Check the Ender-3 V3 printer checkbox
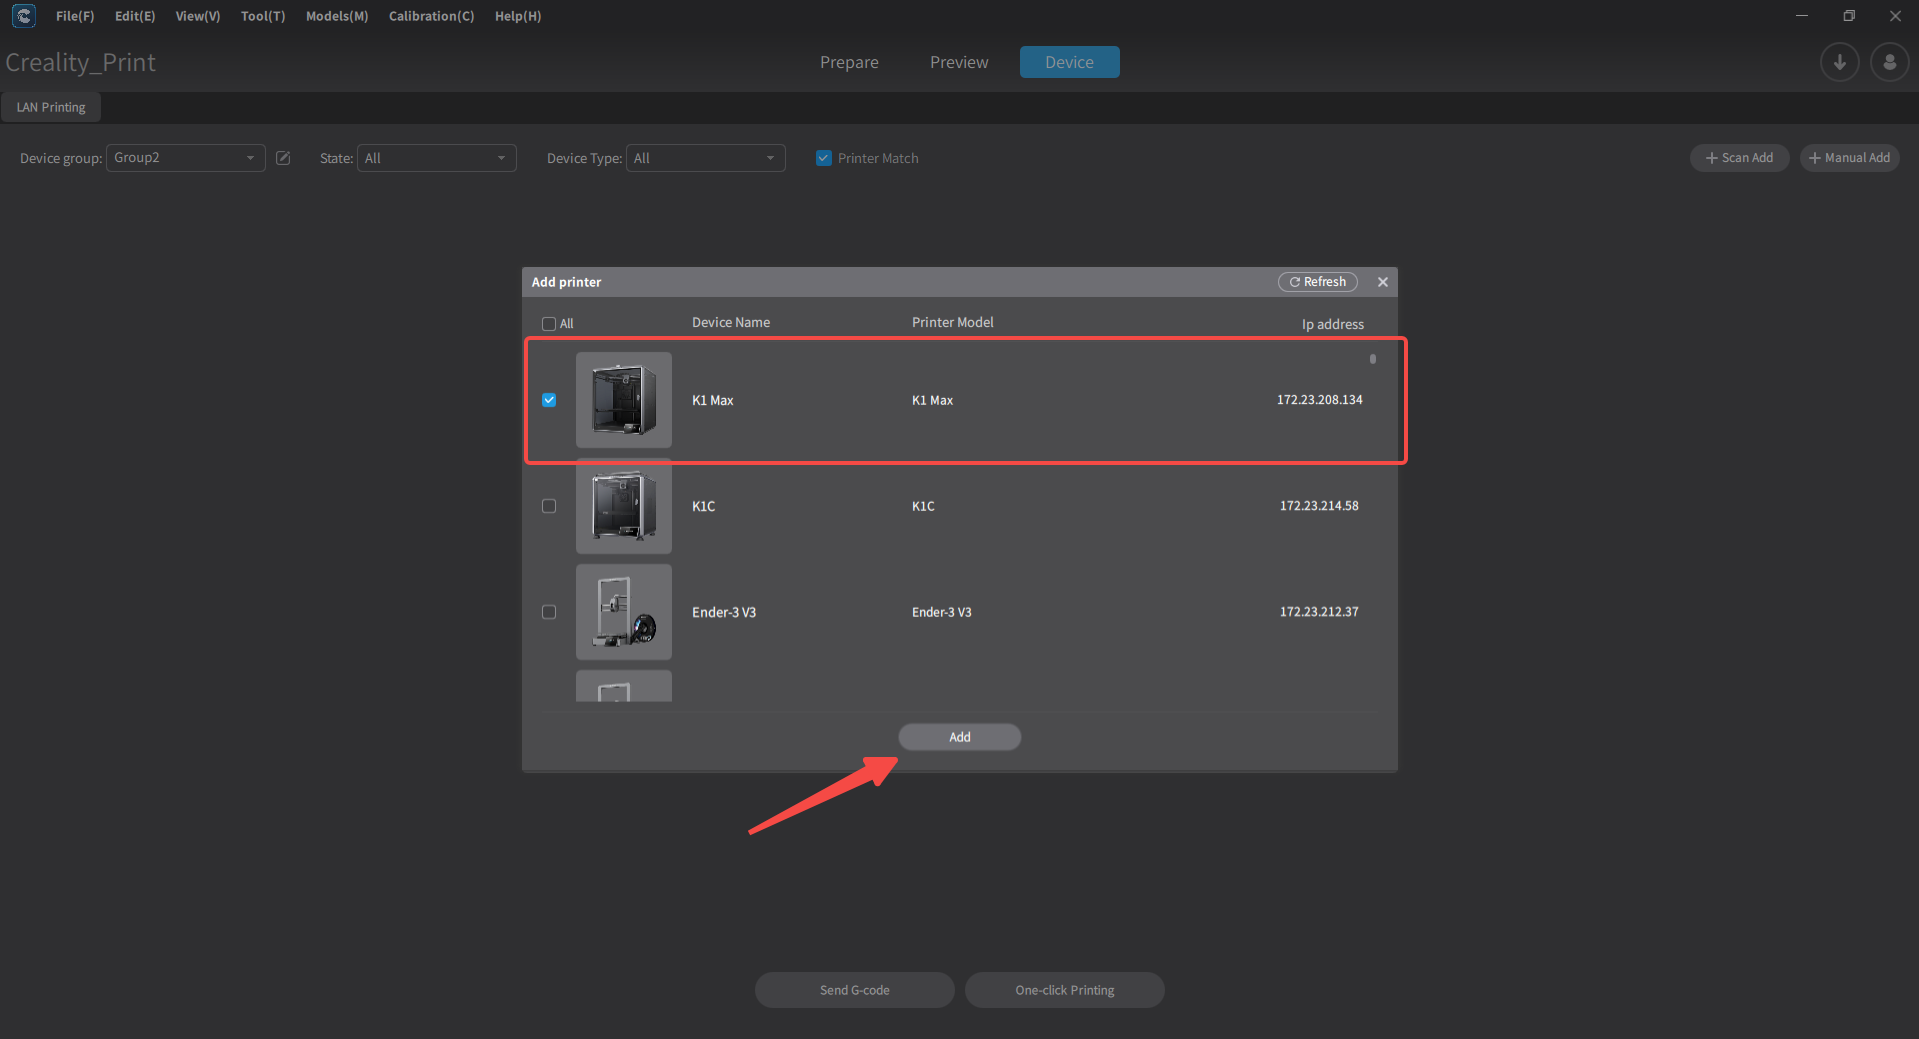Image resolution: width=1919 pixels, height=1039 pixels. point(549,612)
